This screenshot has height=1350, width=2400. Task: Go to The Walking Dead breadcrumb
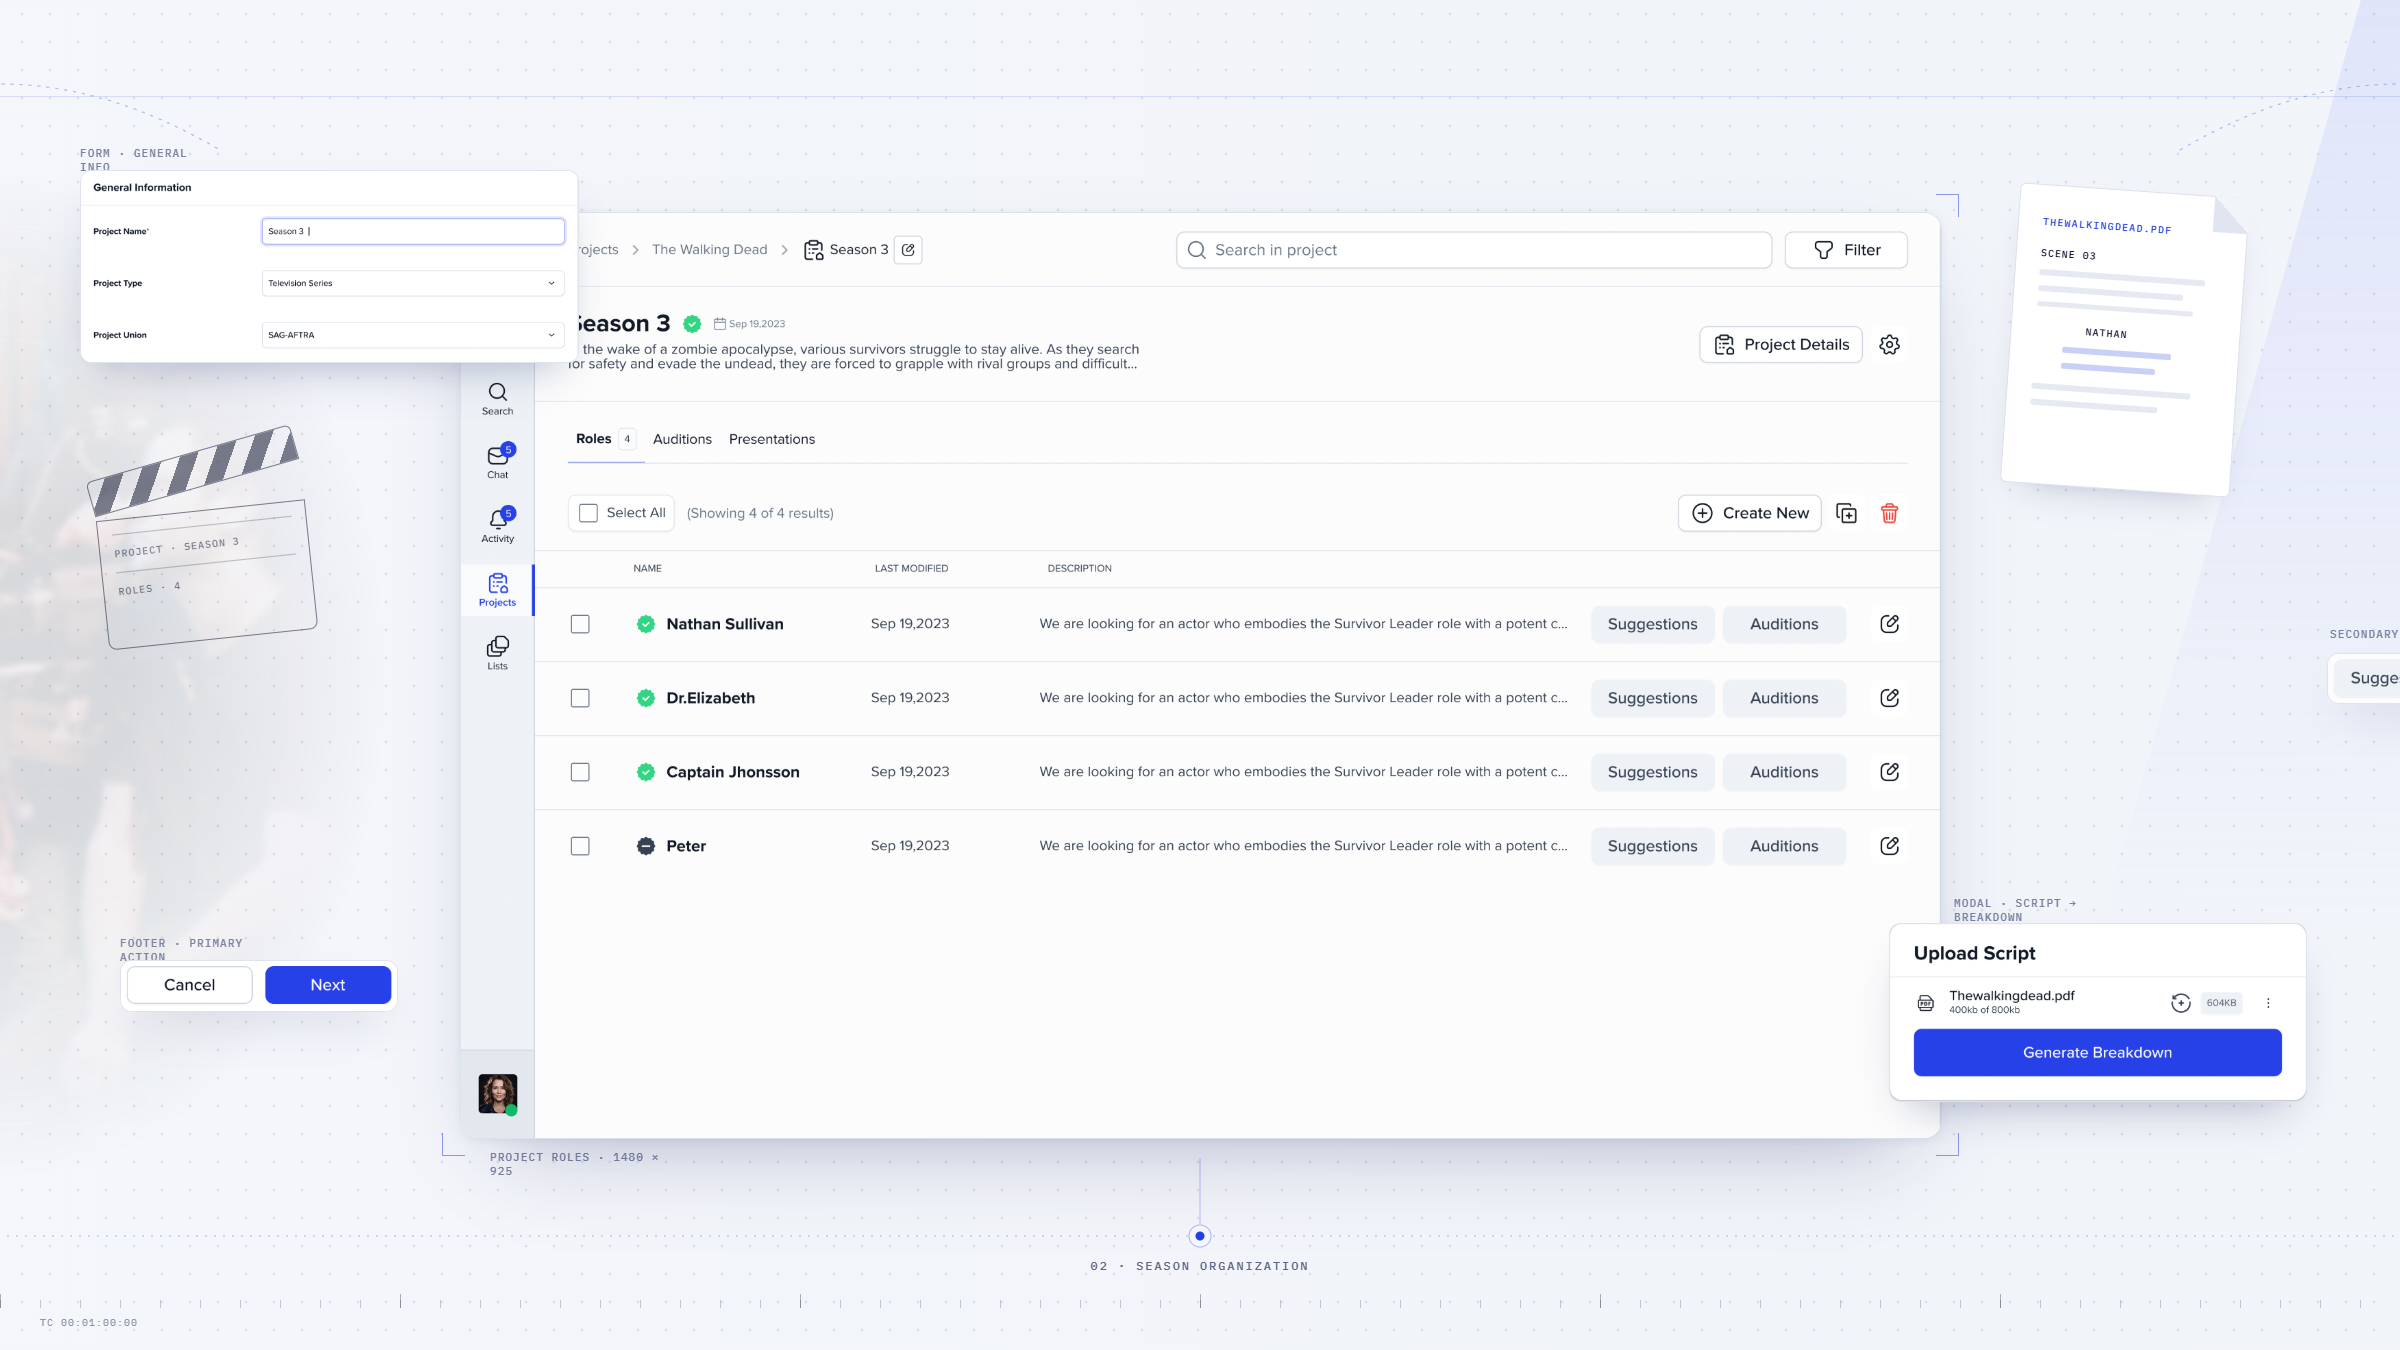[x=709, y=250]
